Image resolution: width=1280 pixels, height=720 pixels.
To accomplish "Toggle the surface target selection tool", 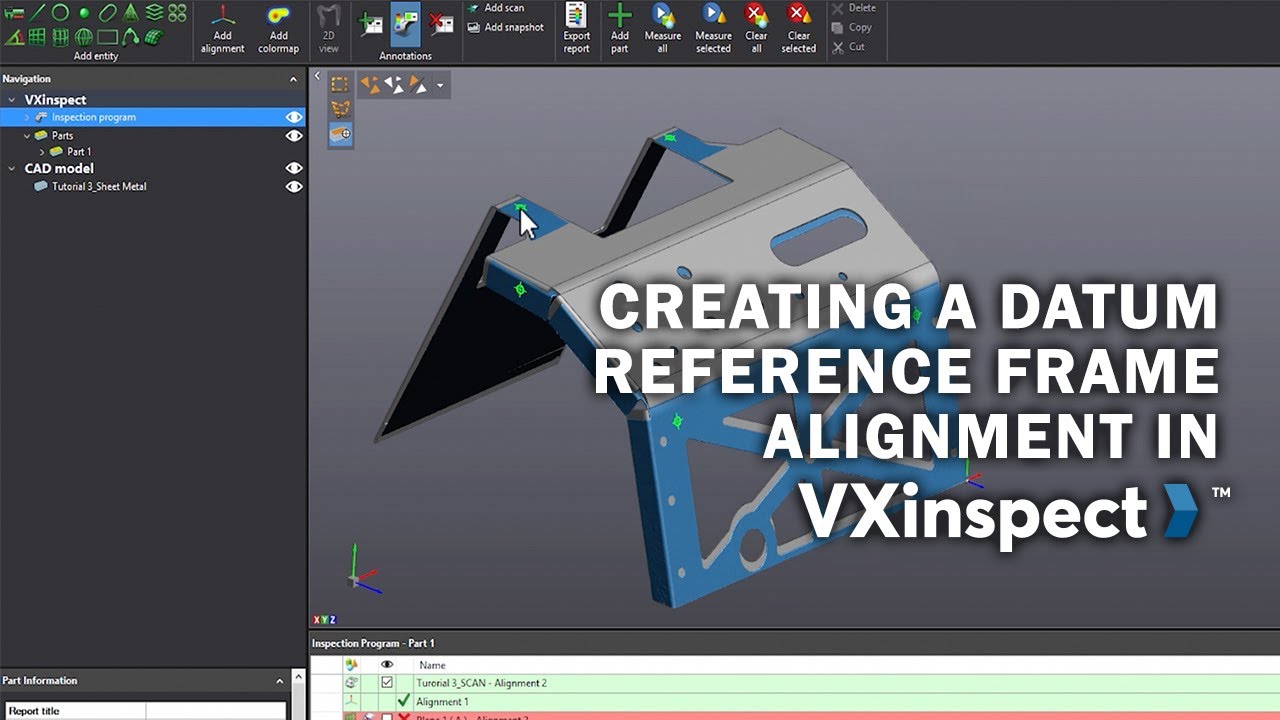I will 340,133.
